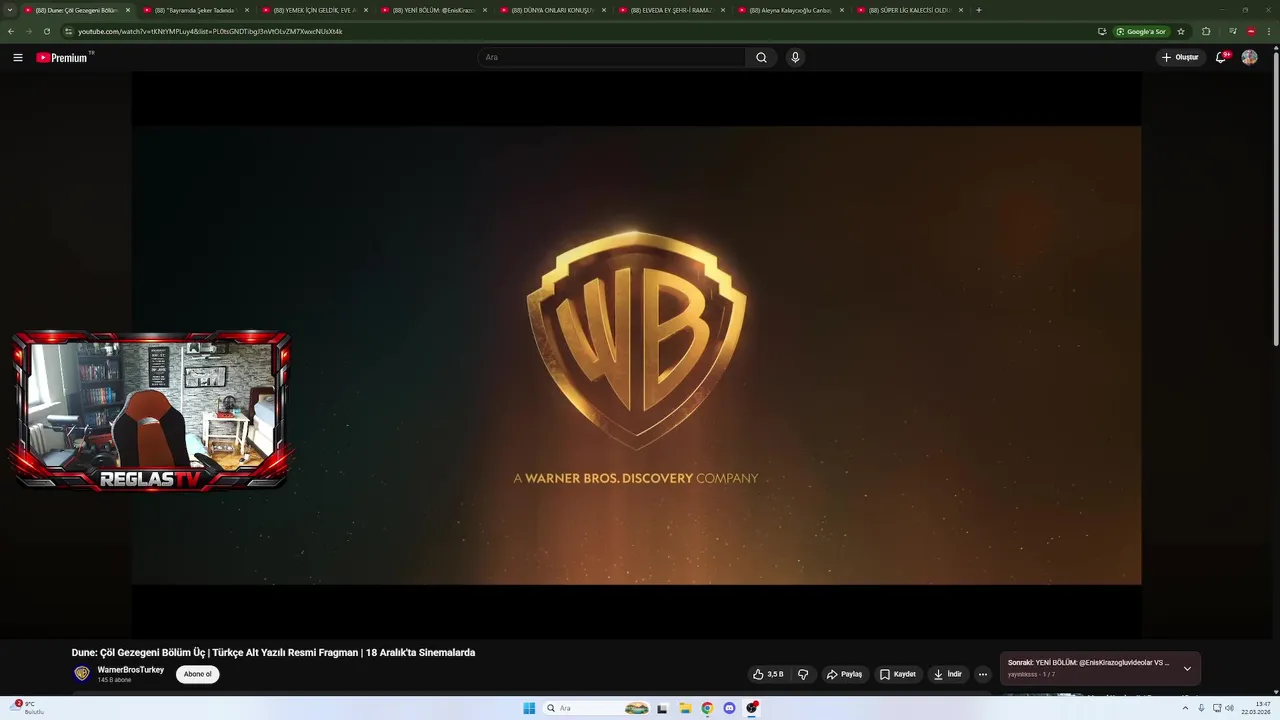Open the WarnerBrosTurkey channel name link
This screenshot has width=1280, height=720.
point(130,670)
